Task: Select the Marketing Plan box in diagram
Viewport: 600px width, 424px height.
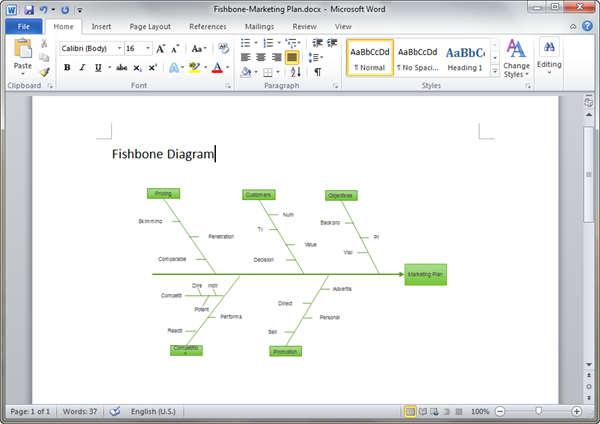Action: [x=426, y=274]
